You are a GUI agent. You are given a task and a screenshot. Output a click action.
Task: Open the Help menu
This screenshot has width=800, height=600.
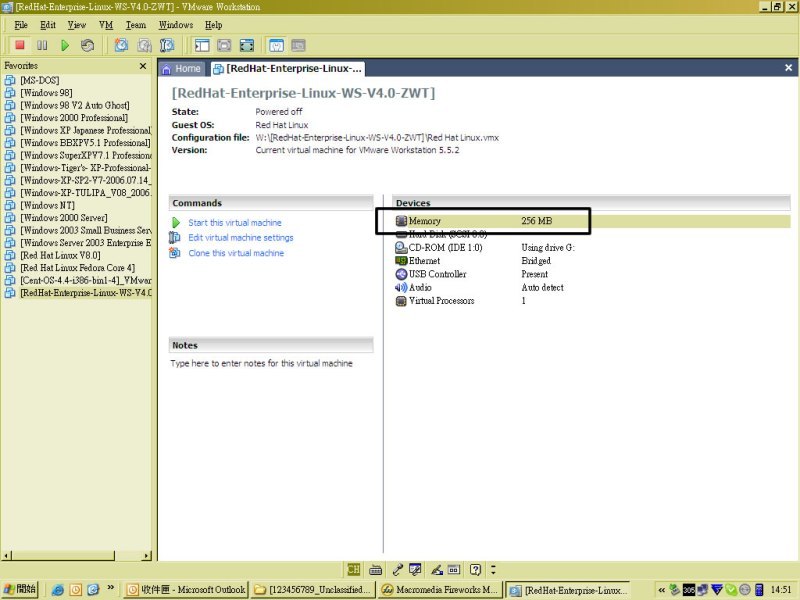click(x=213, y=25)
